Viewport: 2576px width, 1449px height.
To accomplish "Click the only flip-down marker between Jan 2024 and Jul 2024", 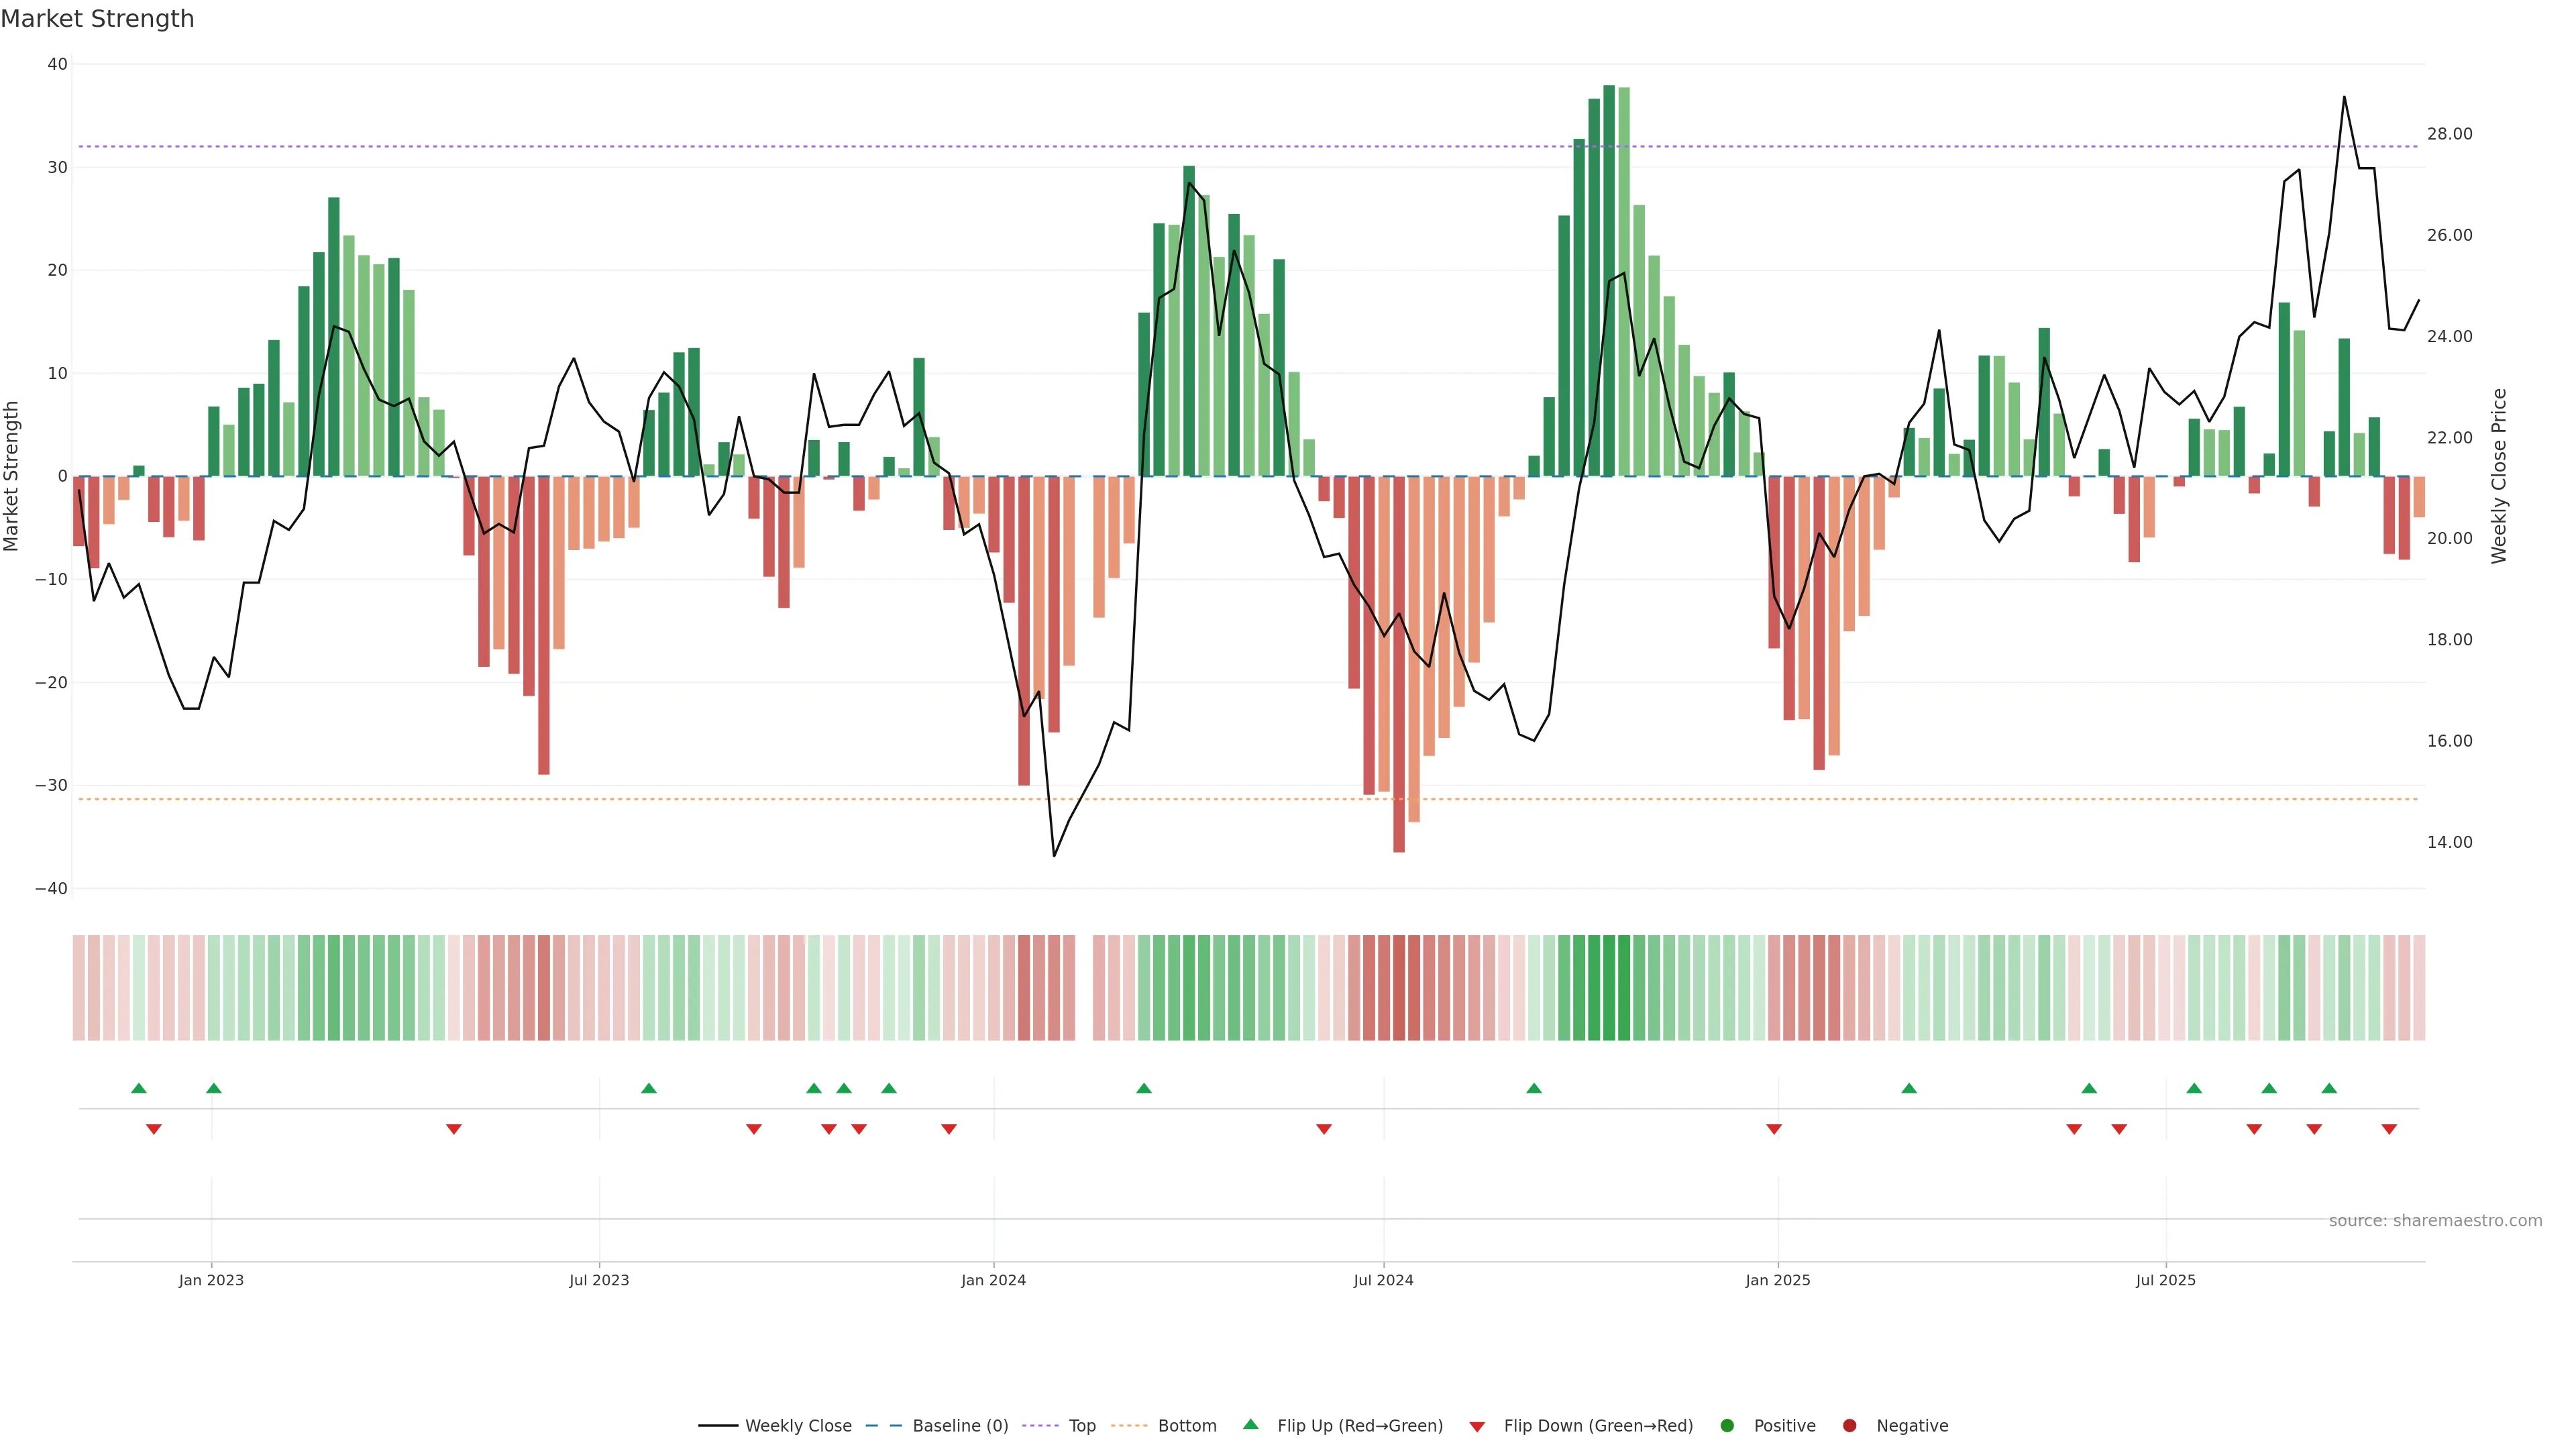I will tap(1324, 1129).
